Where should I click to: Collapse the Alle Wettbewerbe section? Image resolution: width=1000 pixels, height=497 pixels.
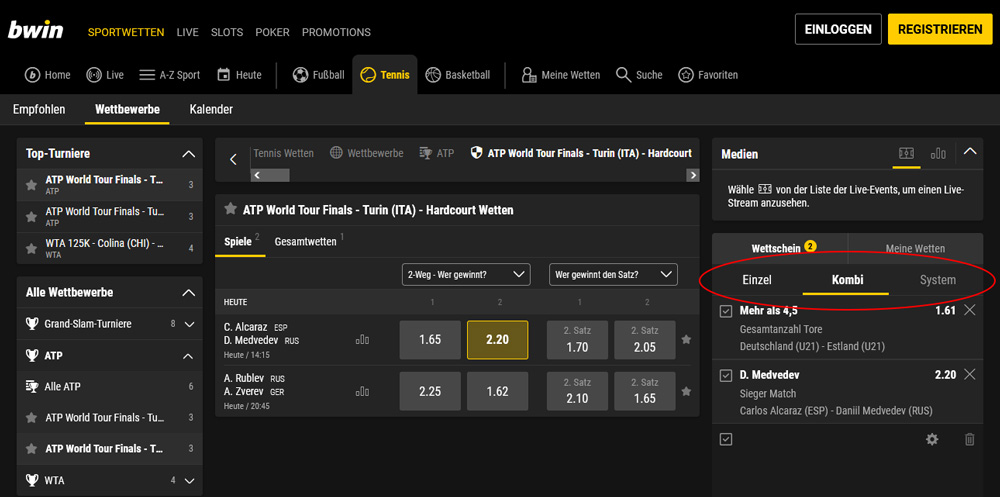188,292
